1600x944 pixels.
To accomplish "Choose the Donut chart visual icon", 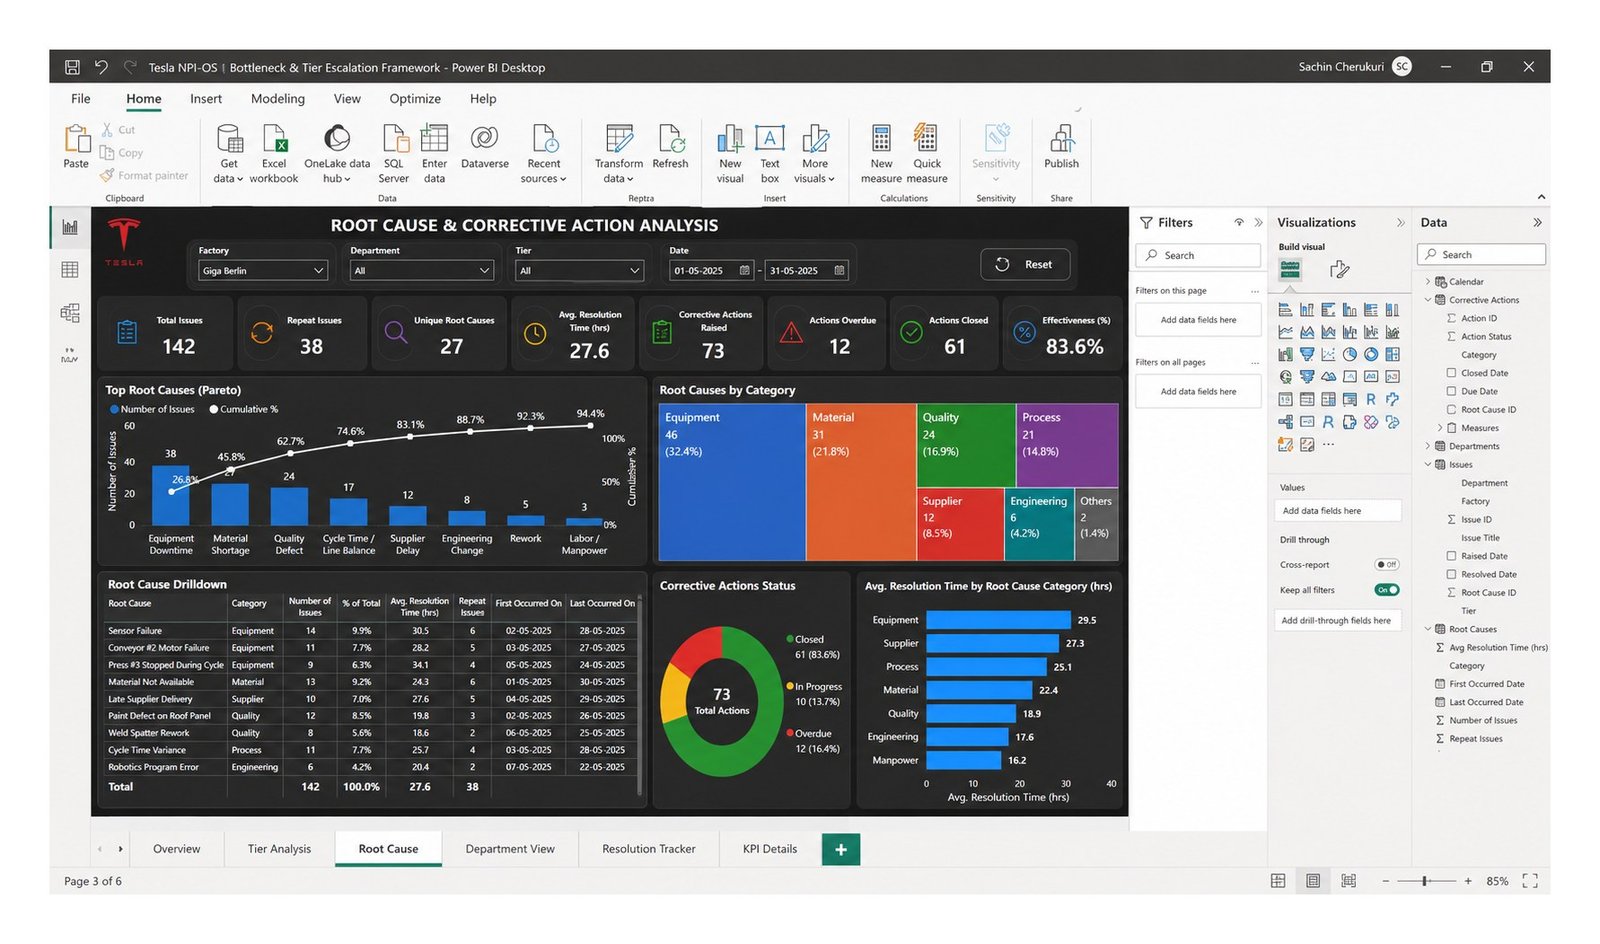I will tap(1371, 355).
